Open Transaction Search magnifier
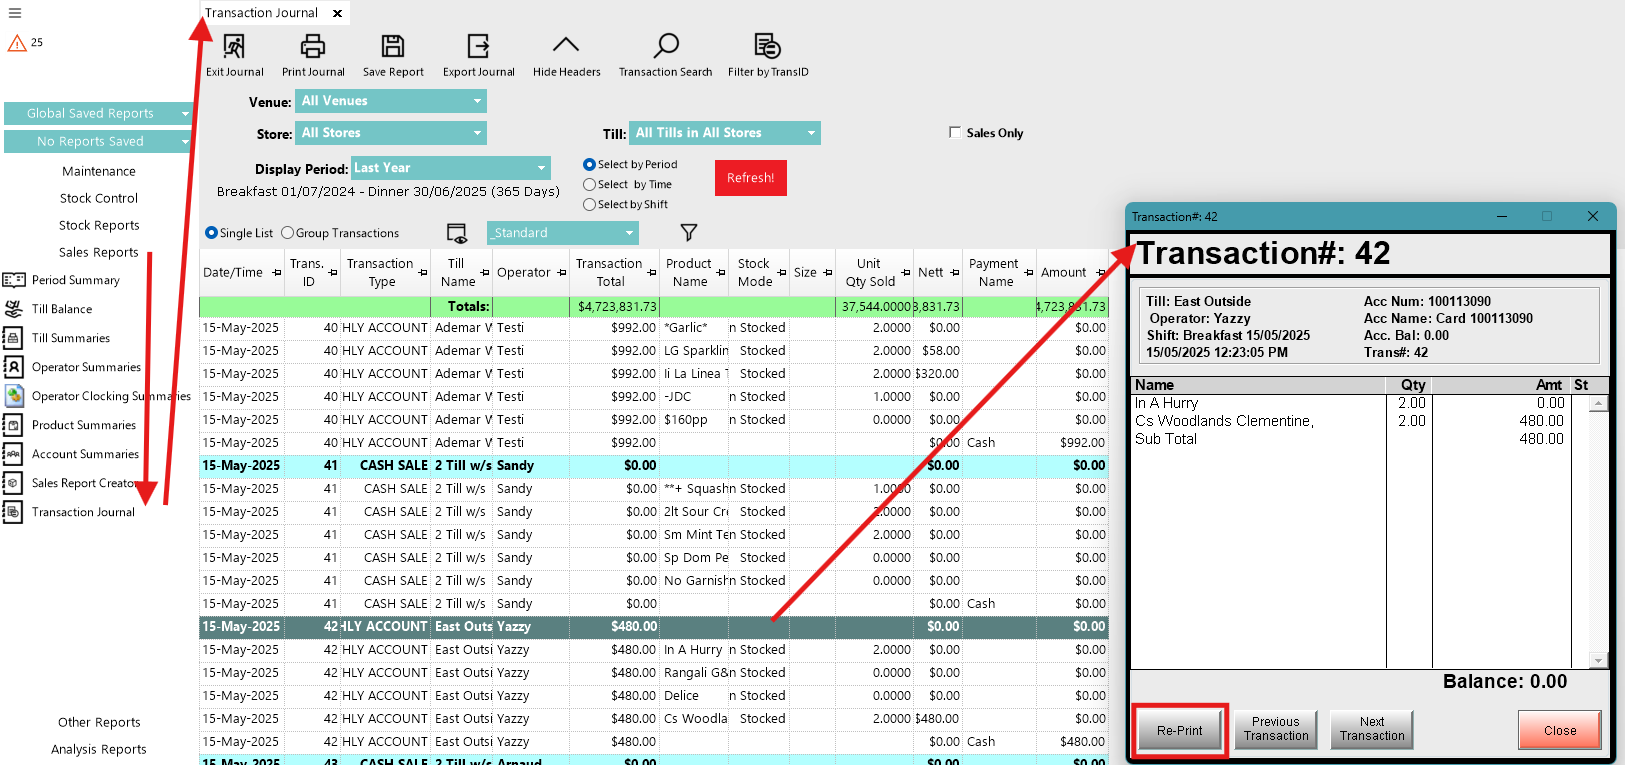Viewport: 1625px width, 765px height. point(666,47)
